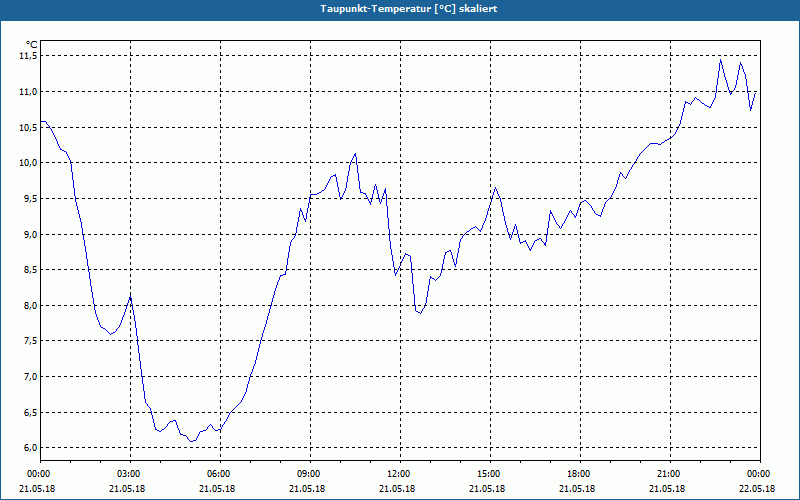The image size is (800, 500).
Task: Click the 10,0 y-axis label
Action: point(28,163)
